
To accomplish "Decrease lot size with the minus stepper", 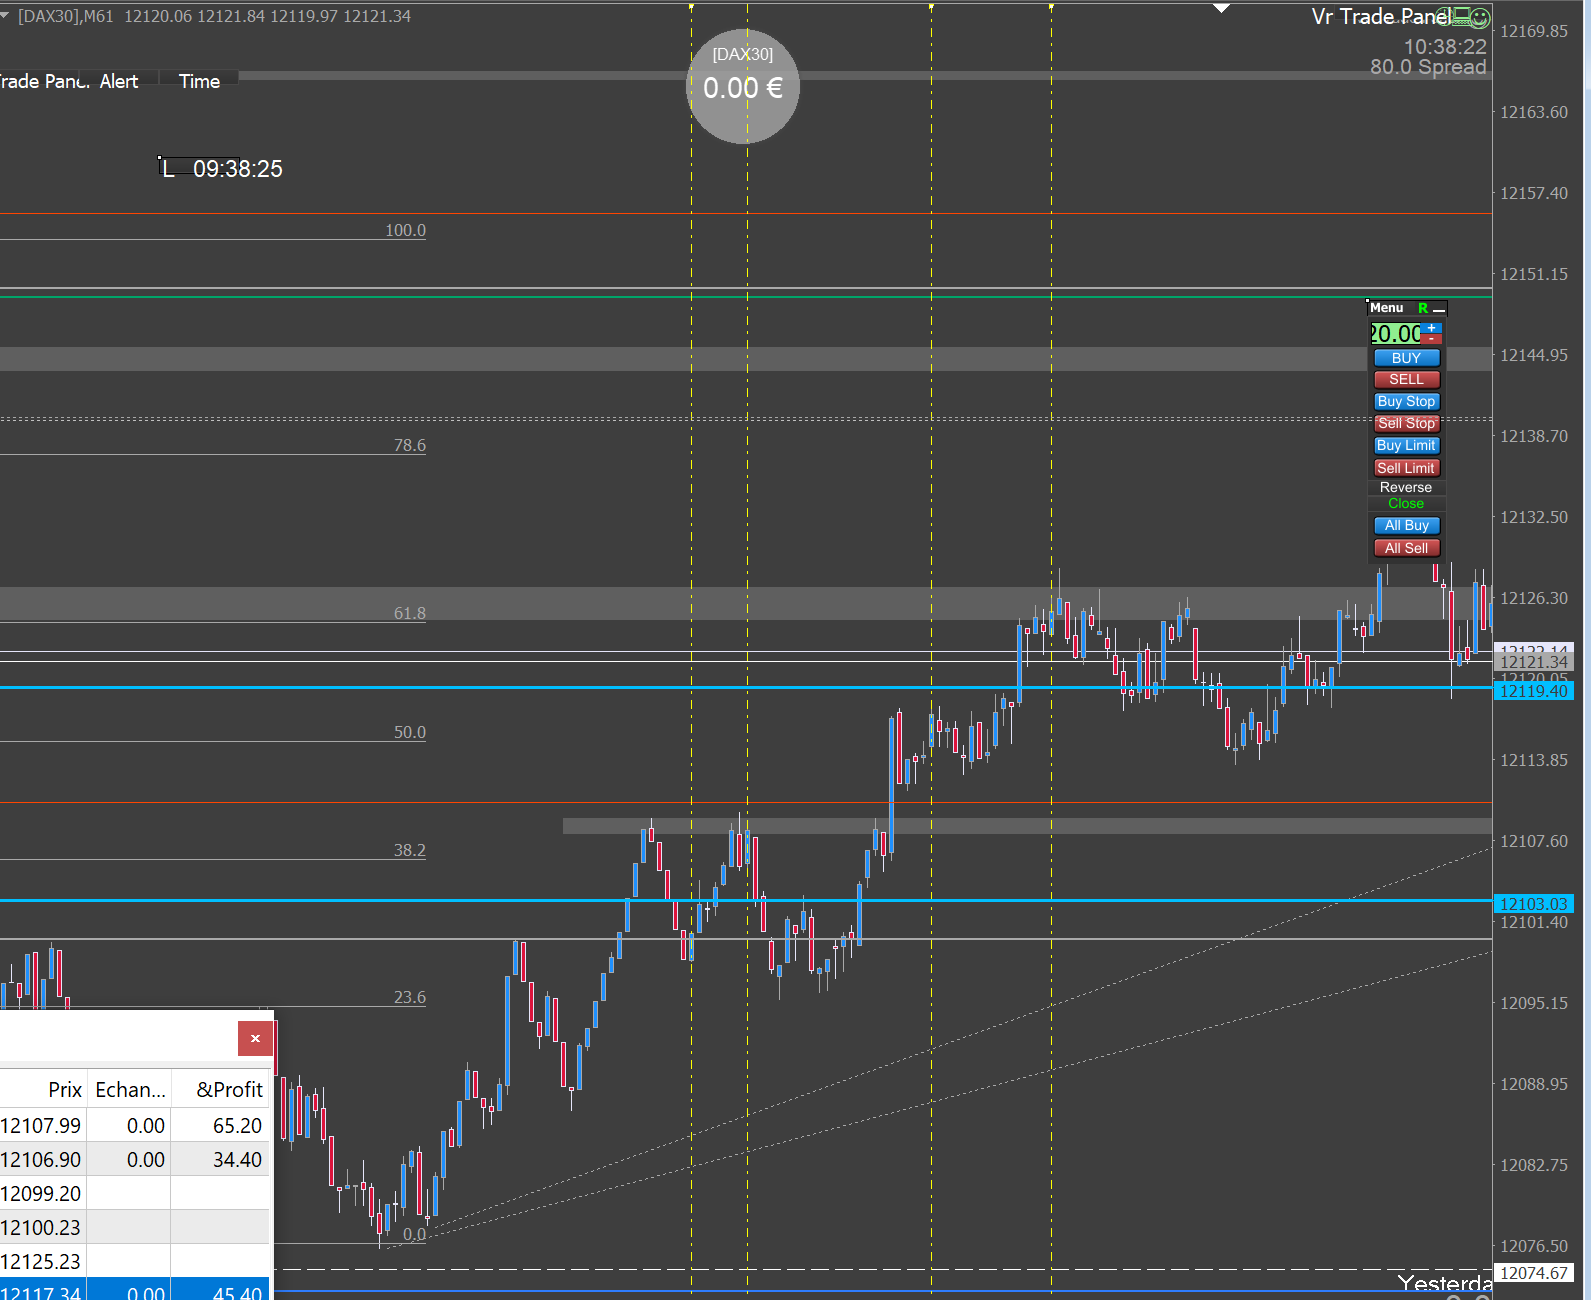I will [x=1432, y=339].
